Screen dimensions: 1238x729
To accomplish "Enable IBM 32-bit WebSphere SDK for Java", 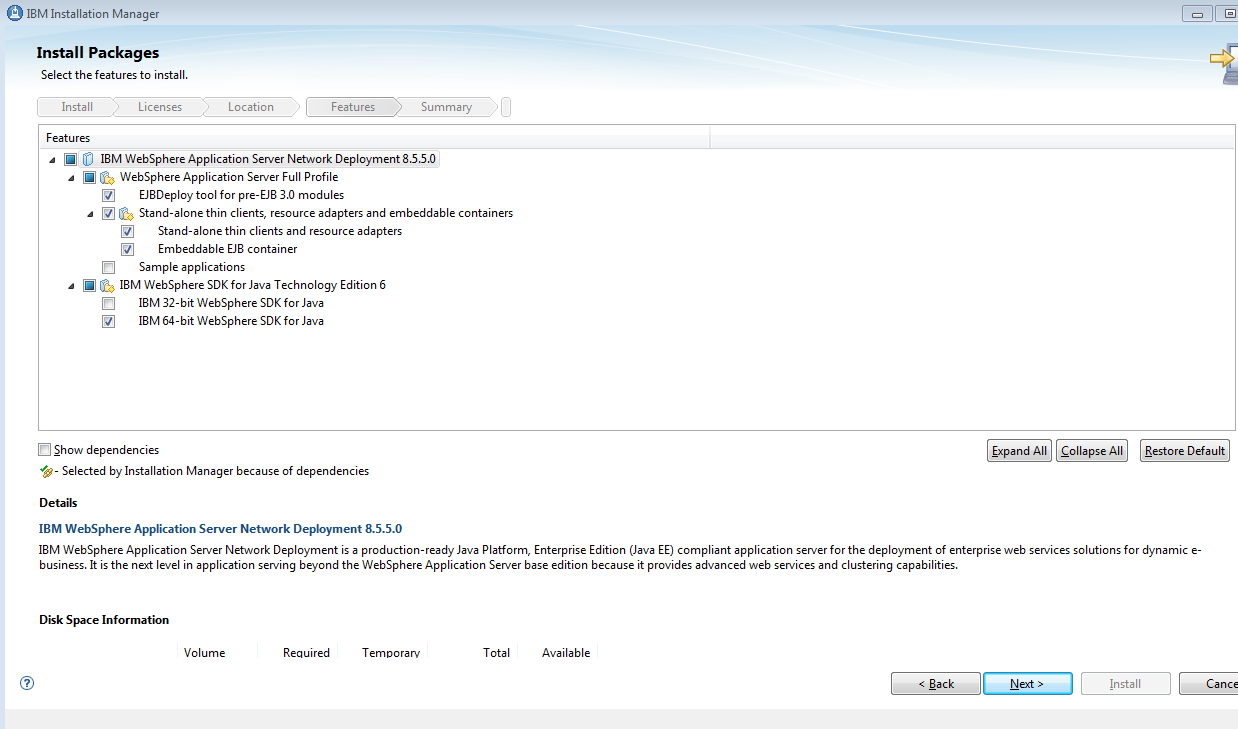I will (108, 303).
